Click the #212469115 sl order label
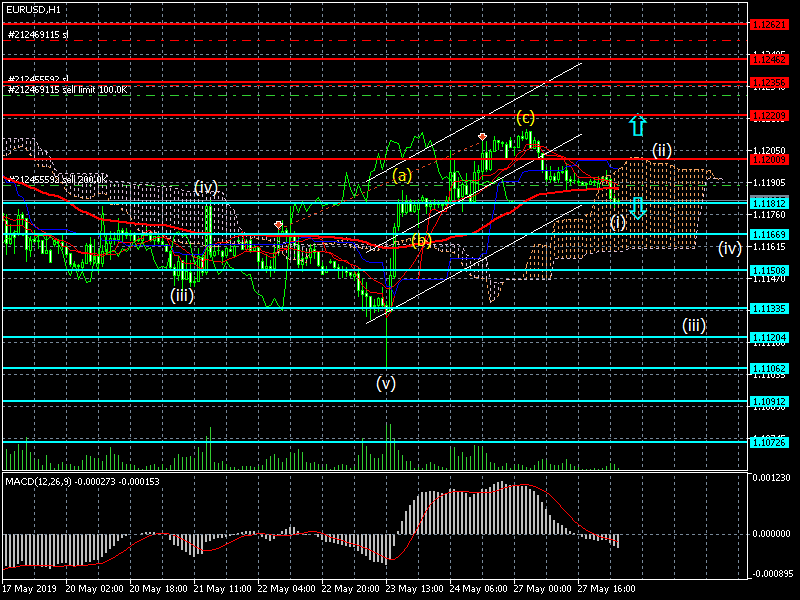800x600 pixels. point(38,35)
